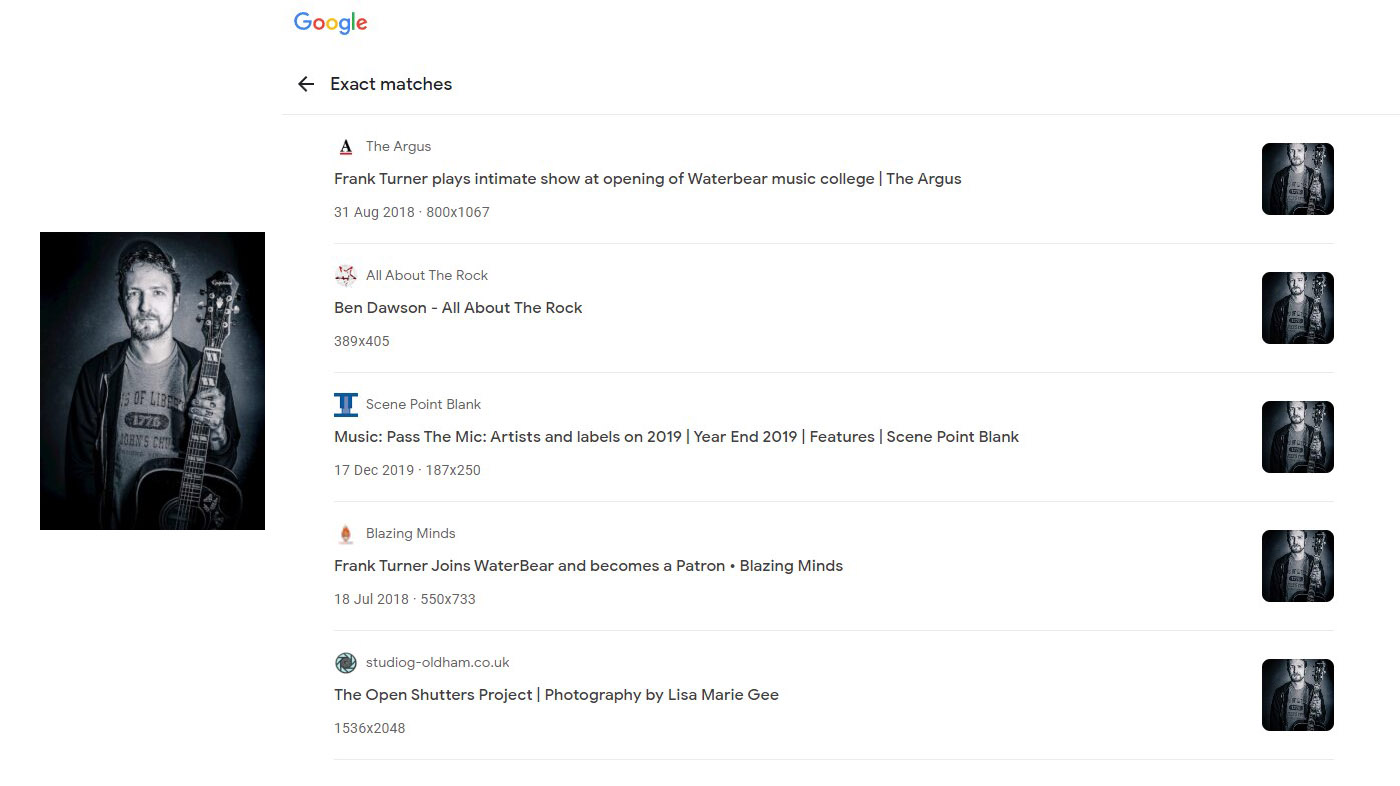The width and height of the screenshot is (1400, 786).
Task: Click the All About The Rock favicon
Action: coord(346,275)
